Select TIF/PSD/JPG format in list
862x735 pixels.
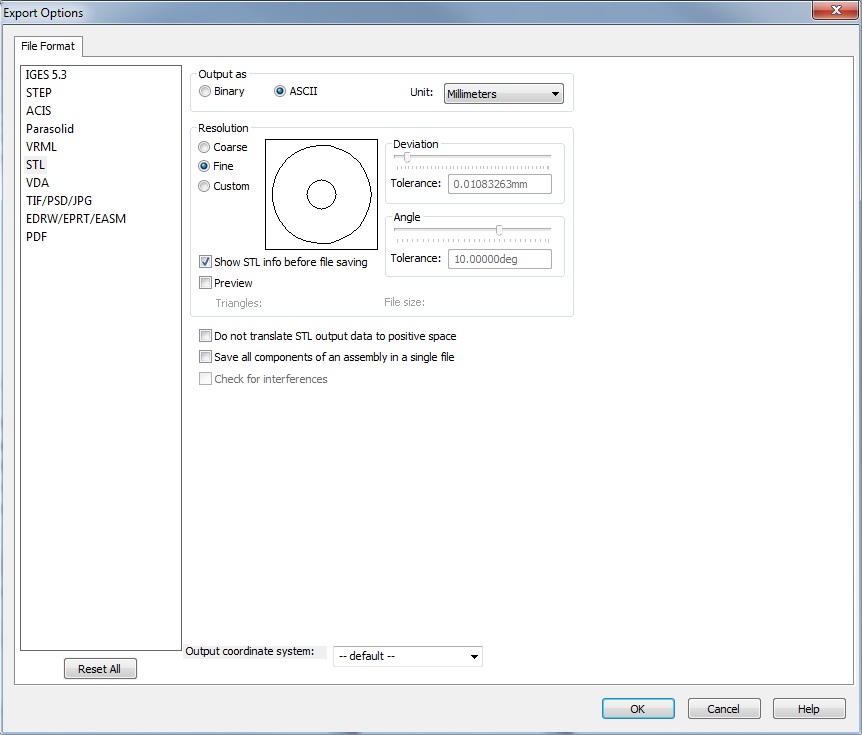point(59,201)
